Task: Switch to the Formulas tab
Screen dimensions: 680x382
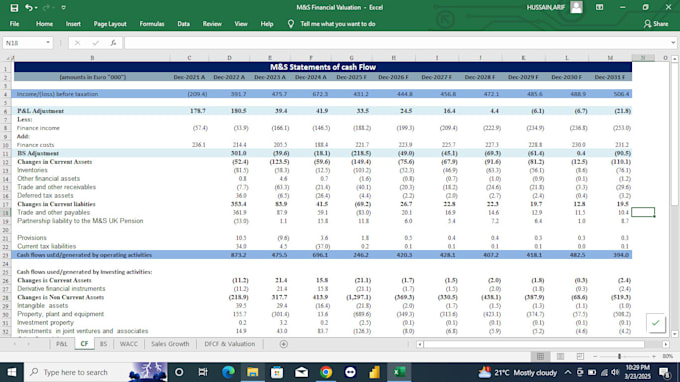Action: tap(152, 24)
